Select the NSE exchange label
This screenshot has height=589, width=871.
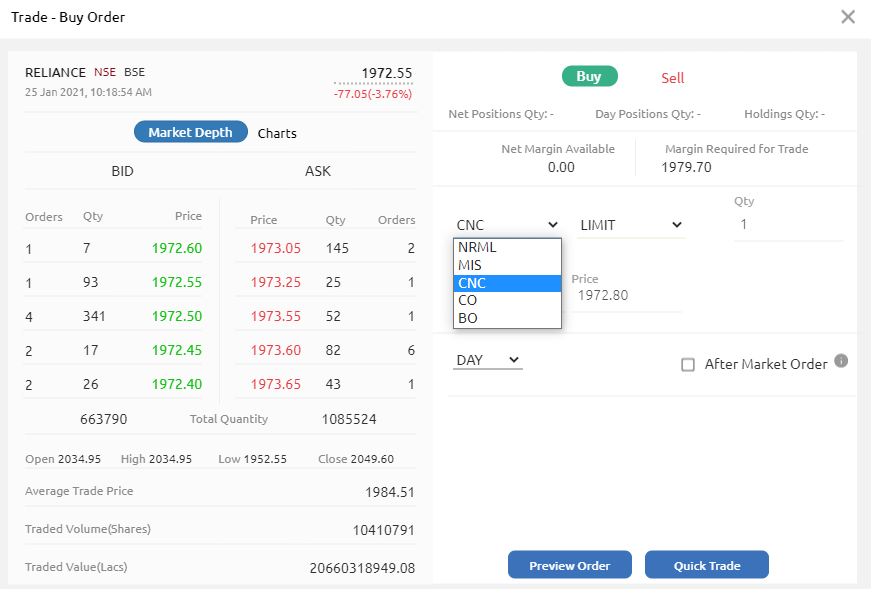point(102,72)
